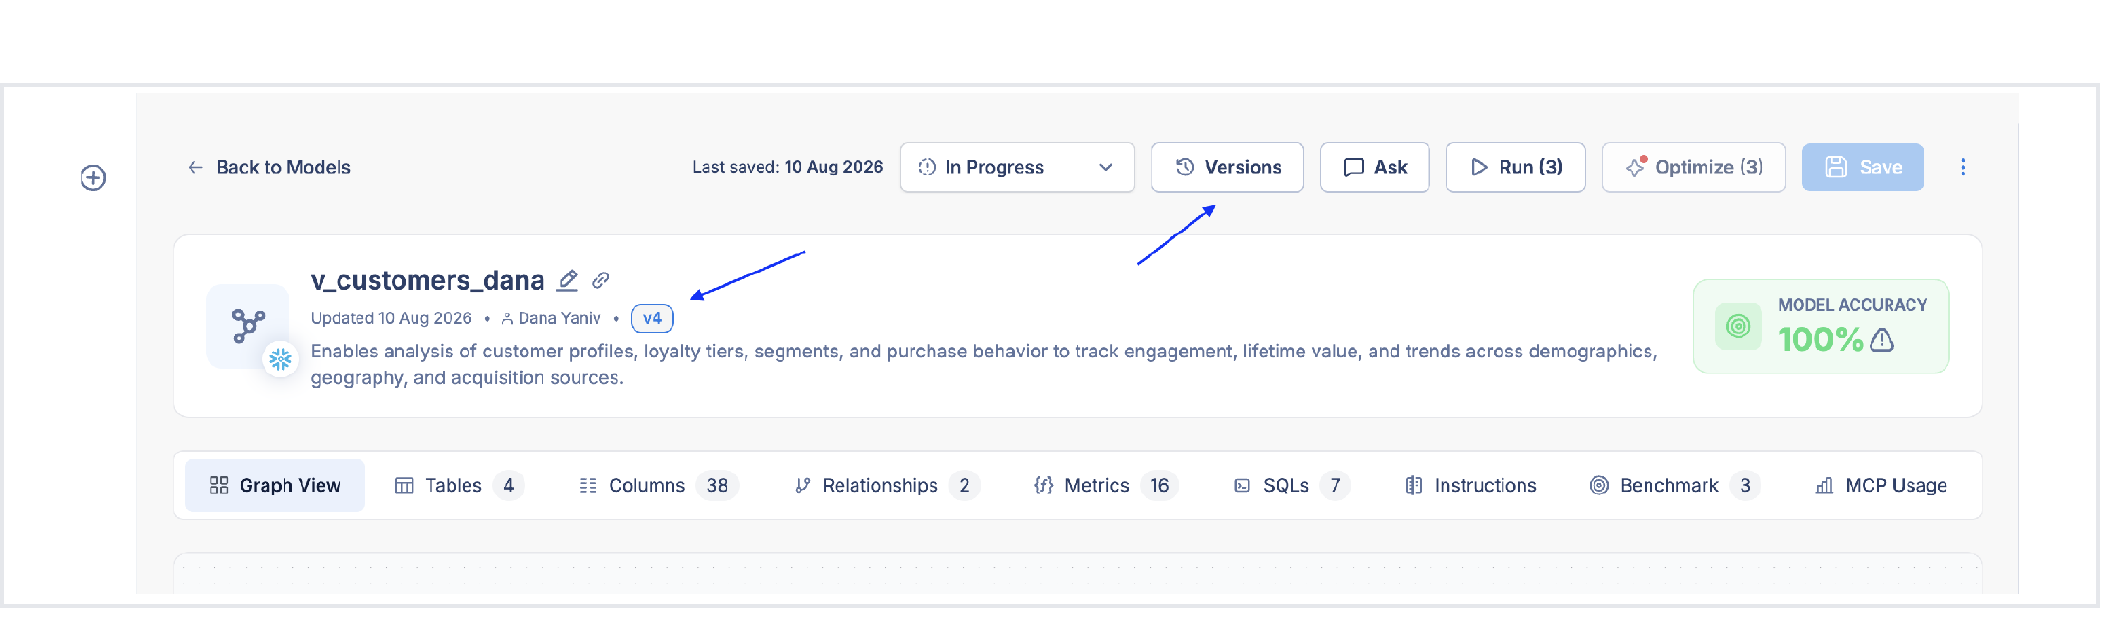
Task: Click the Run (3) button
Action: [1516, 167]
